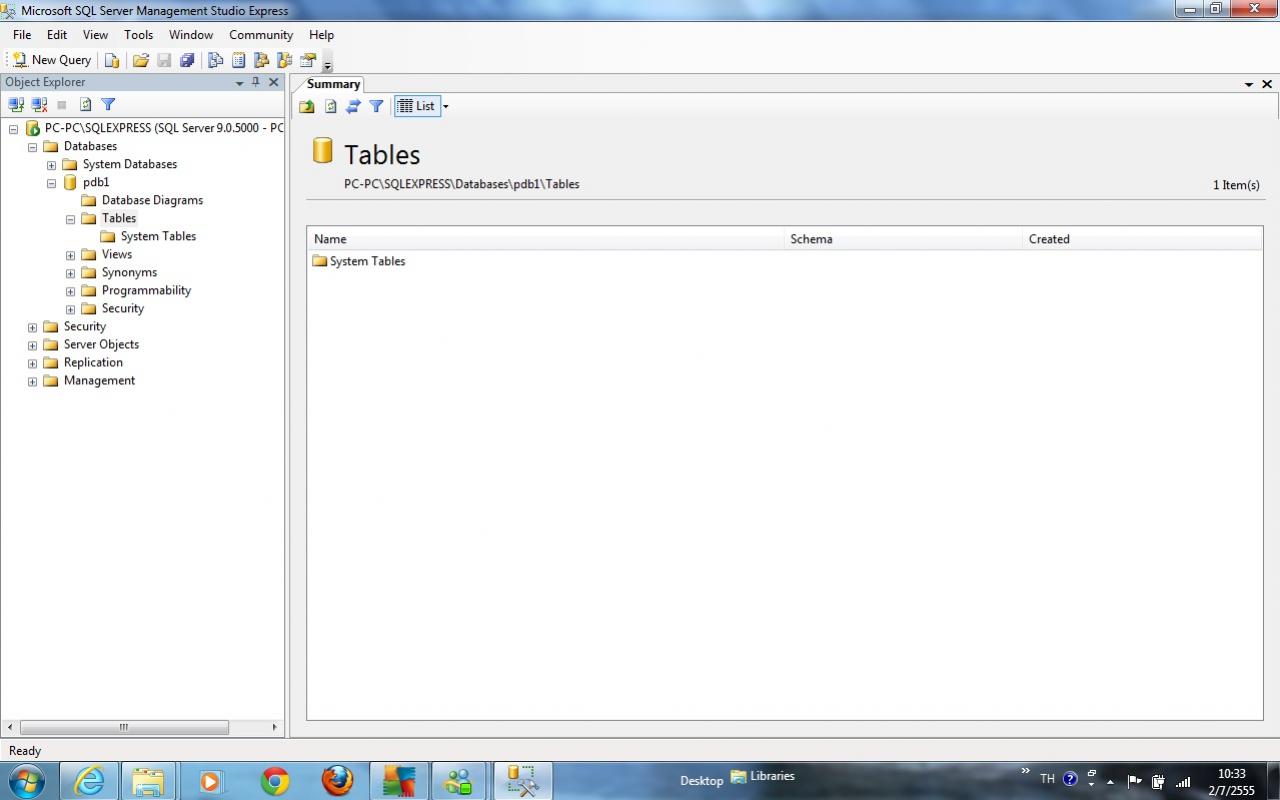Open the List view dropdown arrow
The height and width of the screenshot is (800, 1280).
pyautogui.click(x=446, y=106)
